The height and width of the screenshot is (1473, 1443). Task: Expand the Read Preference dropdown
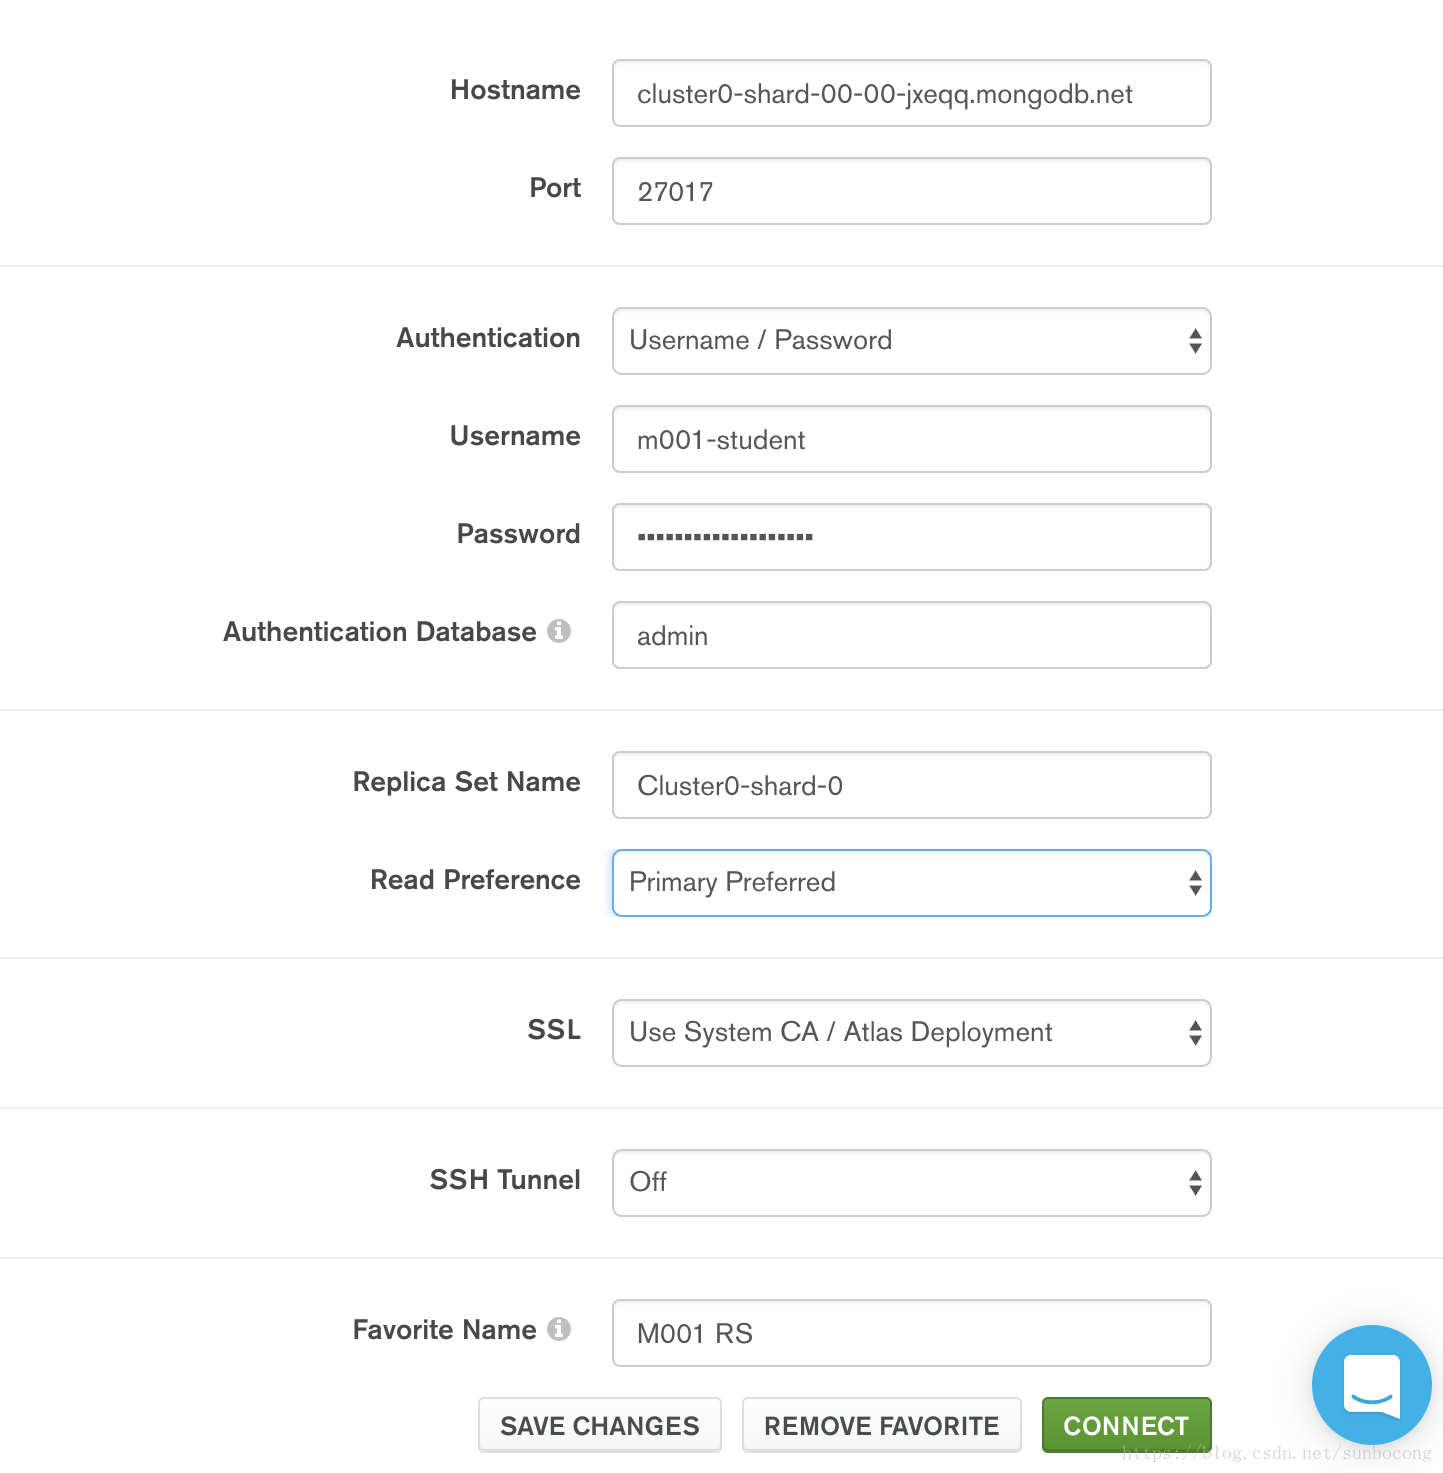pos(911,883)
